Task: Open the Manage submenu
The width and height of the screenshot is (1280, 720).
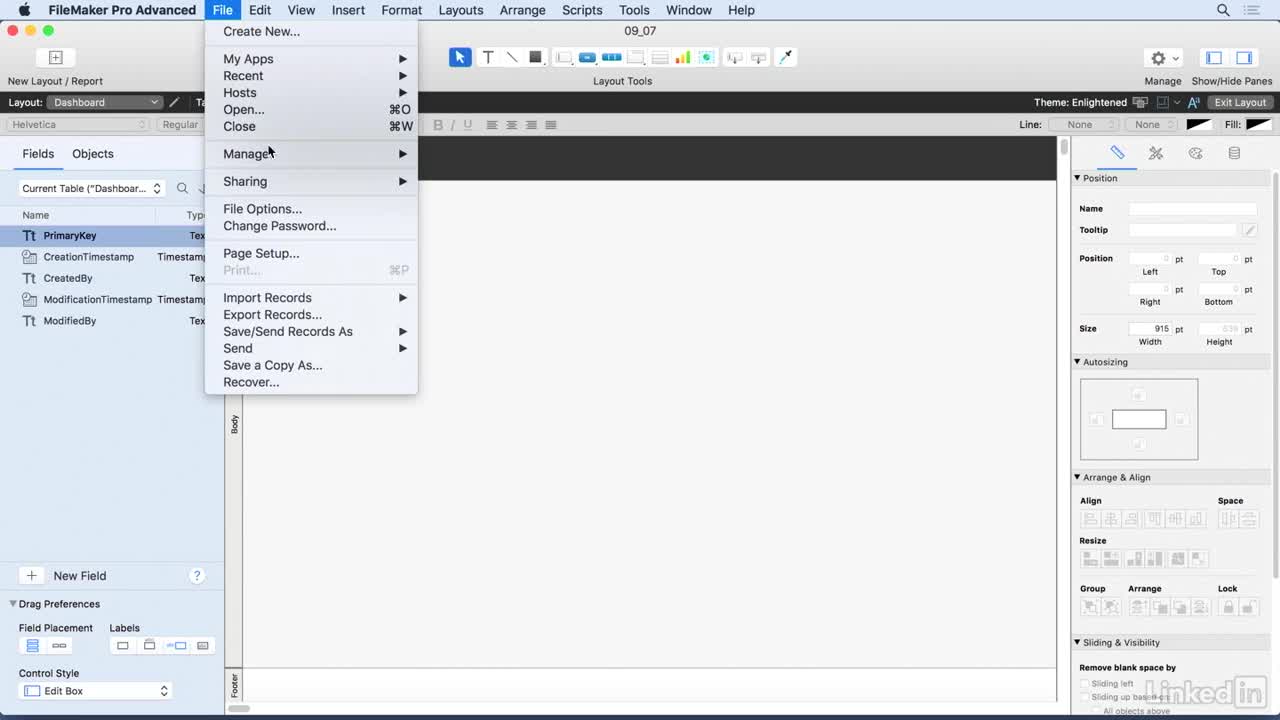Action: click(311, 154)
